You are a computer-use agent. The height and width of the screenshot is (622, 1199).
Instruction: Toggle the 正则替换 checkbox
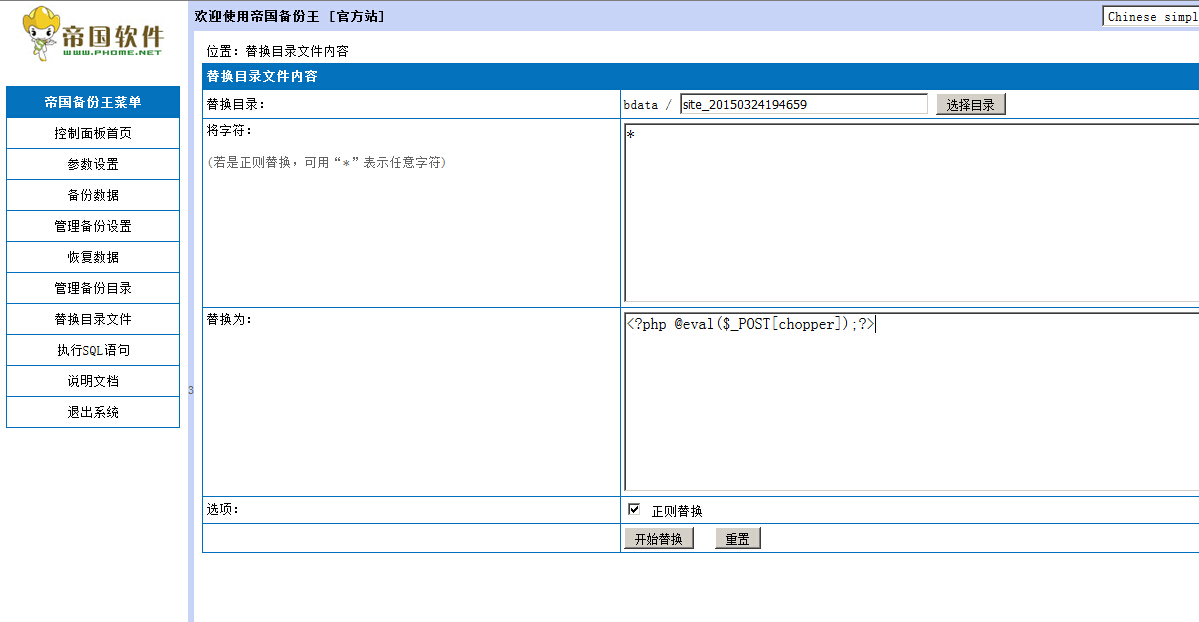[x=634, y=510]
